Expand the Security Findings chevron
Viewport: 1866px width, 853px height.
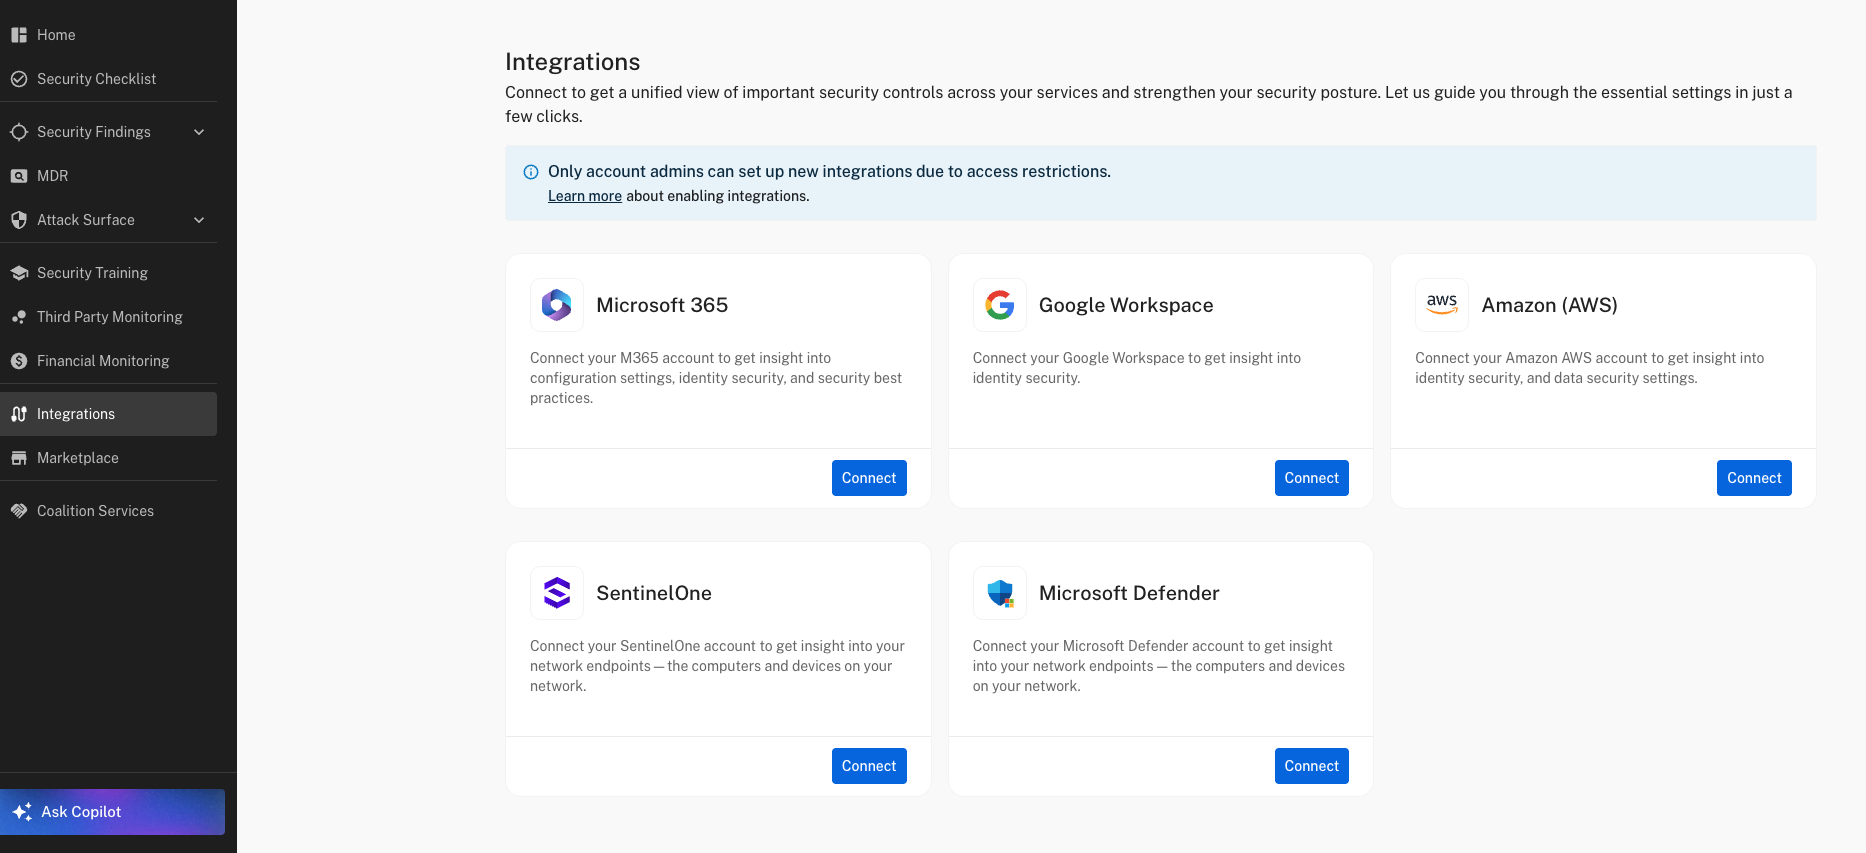point(199,132)
